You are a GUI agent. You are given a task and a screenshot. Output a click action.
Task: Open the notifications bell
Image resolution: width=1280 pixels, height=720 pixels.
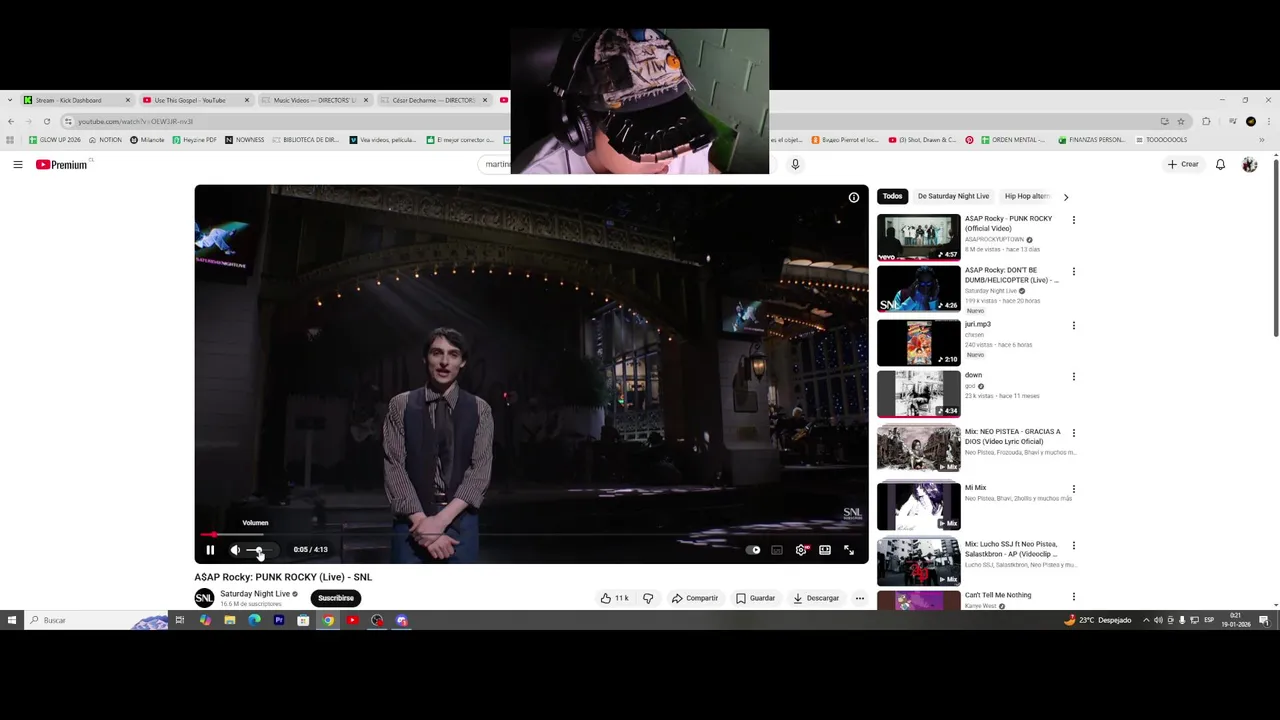tap(1220, 164)
